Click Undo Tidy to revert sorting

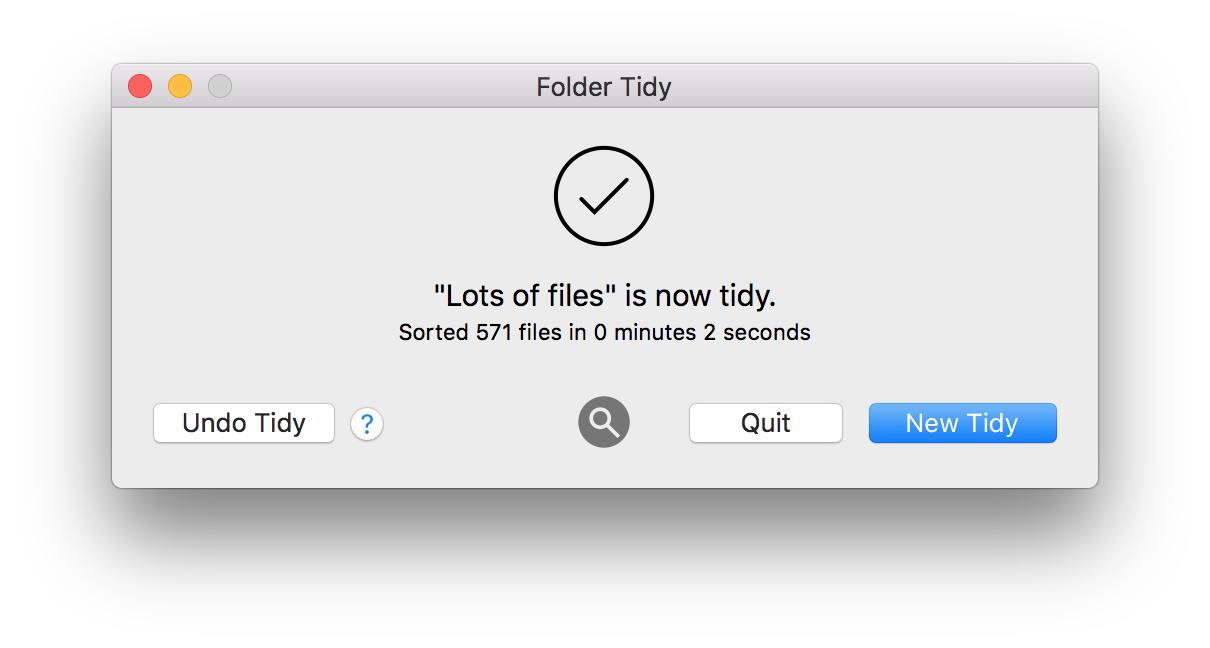tap(244, 423)
